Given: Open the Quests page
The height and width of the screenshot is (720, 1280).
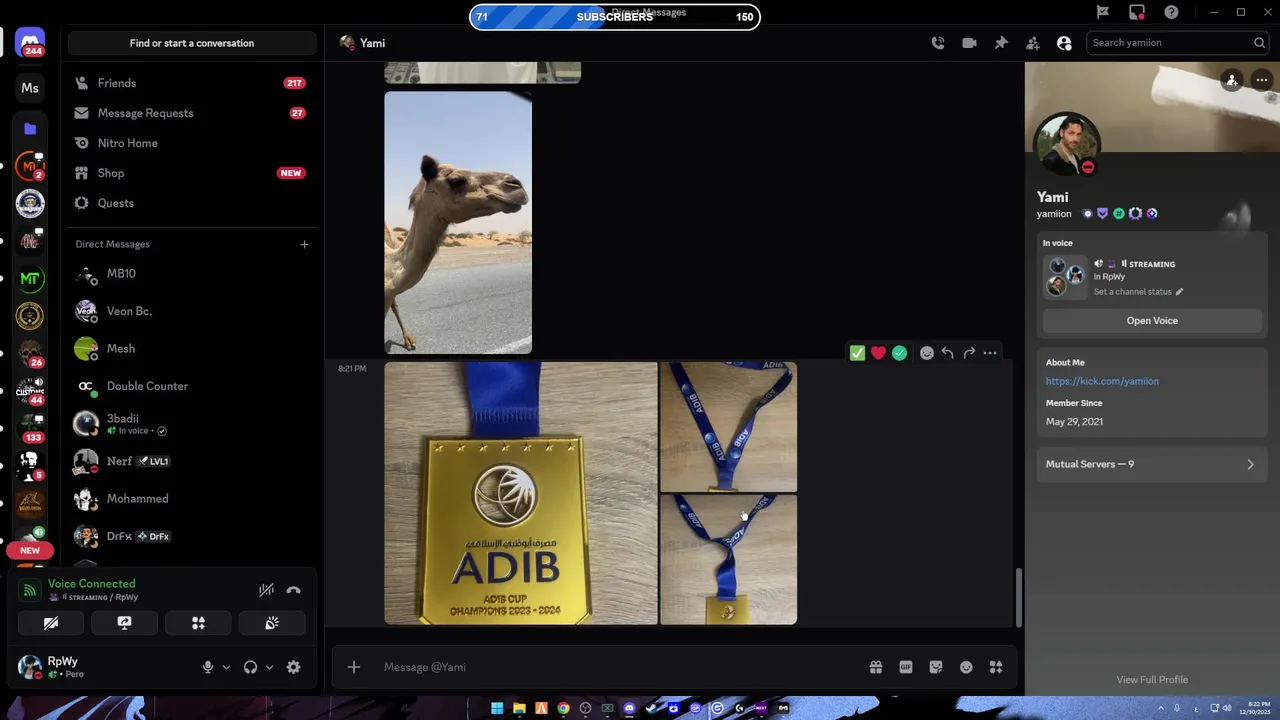Looking at the screenshot, I should tap(191, 203).
